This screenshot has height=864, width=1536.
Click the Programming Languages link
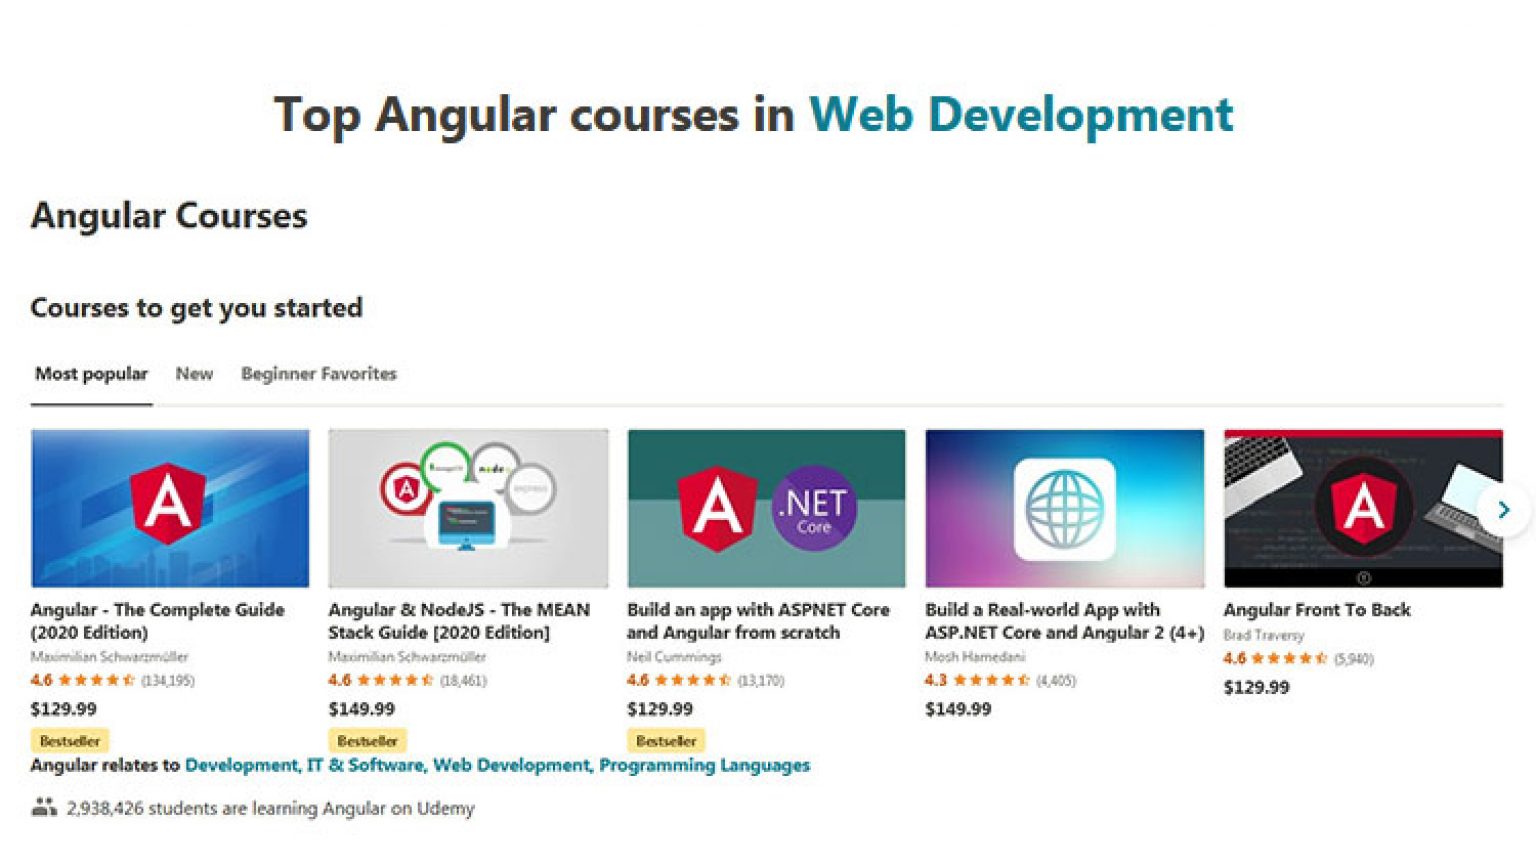click(x=703, y=764)
